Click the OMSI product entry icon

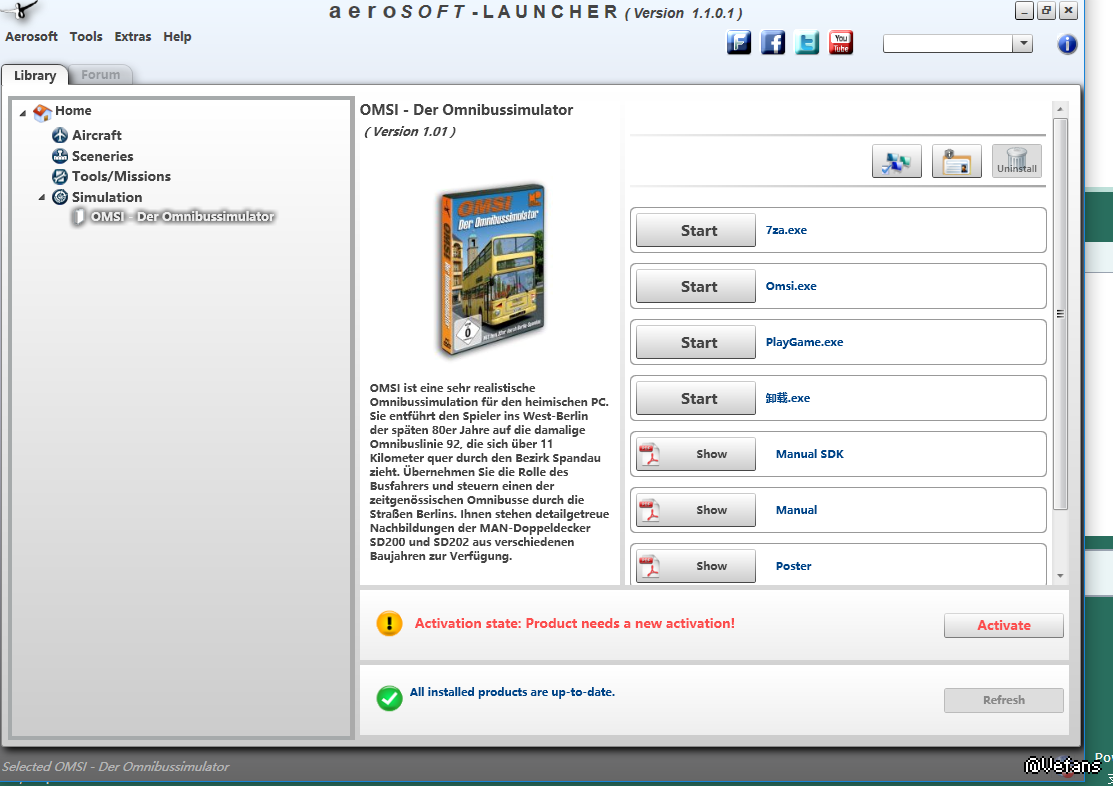pyautogui.click(x=79, y=217)
